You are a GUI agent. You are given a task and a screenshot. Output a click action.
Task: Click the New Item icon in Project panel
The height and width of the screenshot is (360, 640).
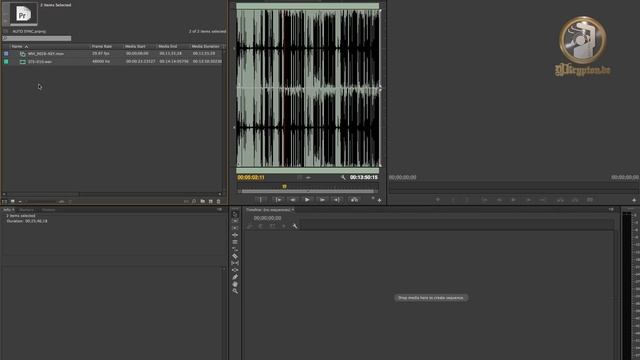[x=211, y=201]
